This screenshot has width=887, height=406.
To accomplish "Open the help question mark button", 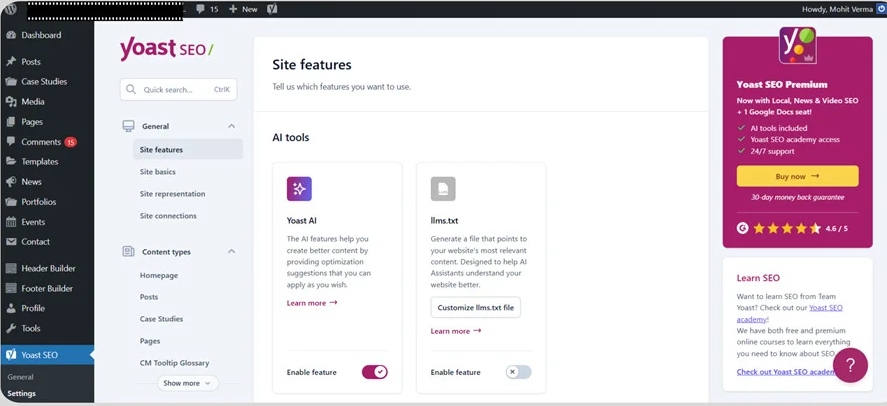I will [850, 365].
